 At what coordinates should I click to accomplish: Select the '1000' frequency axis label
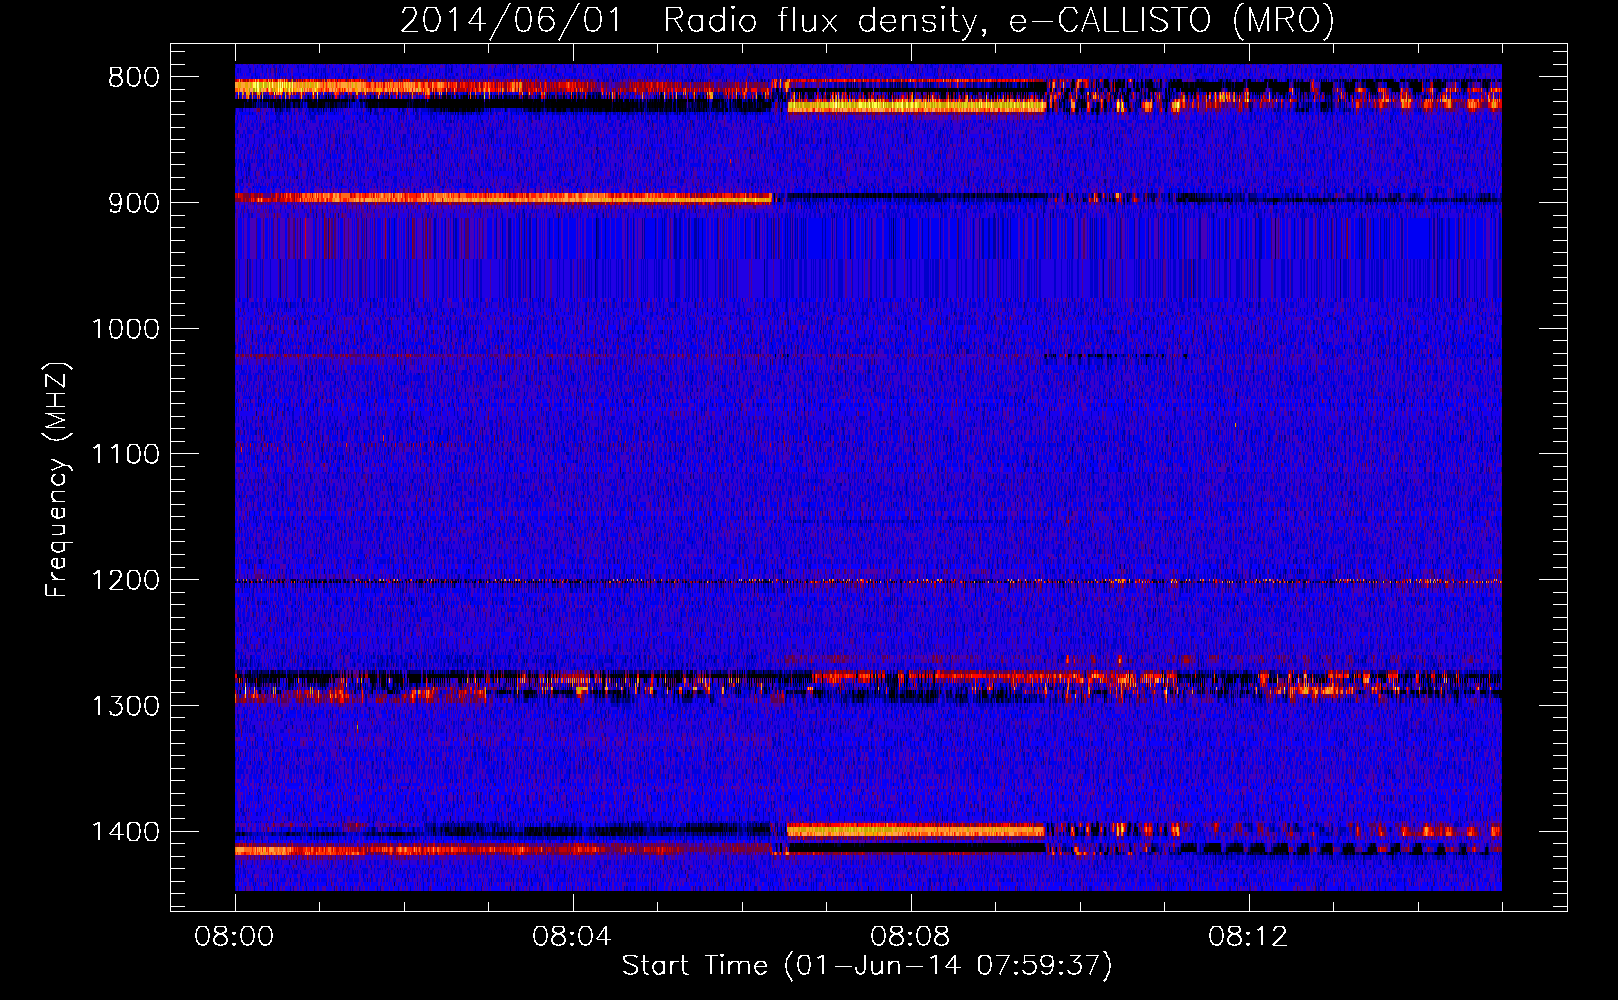click(125, 329)
